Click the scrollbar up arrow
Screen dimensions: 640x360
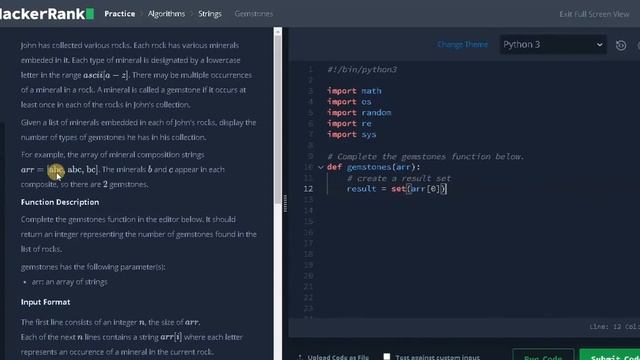(278, 31)
